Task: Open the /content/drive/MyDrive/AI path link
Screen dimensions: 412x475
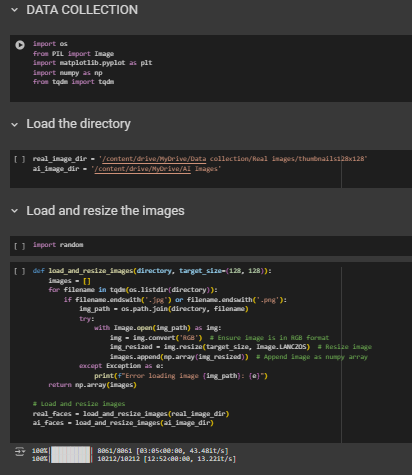Action: point(143,169)
